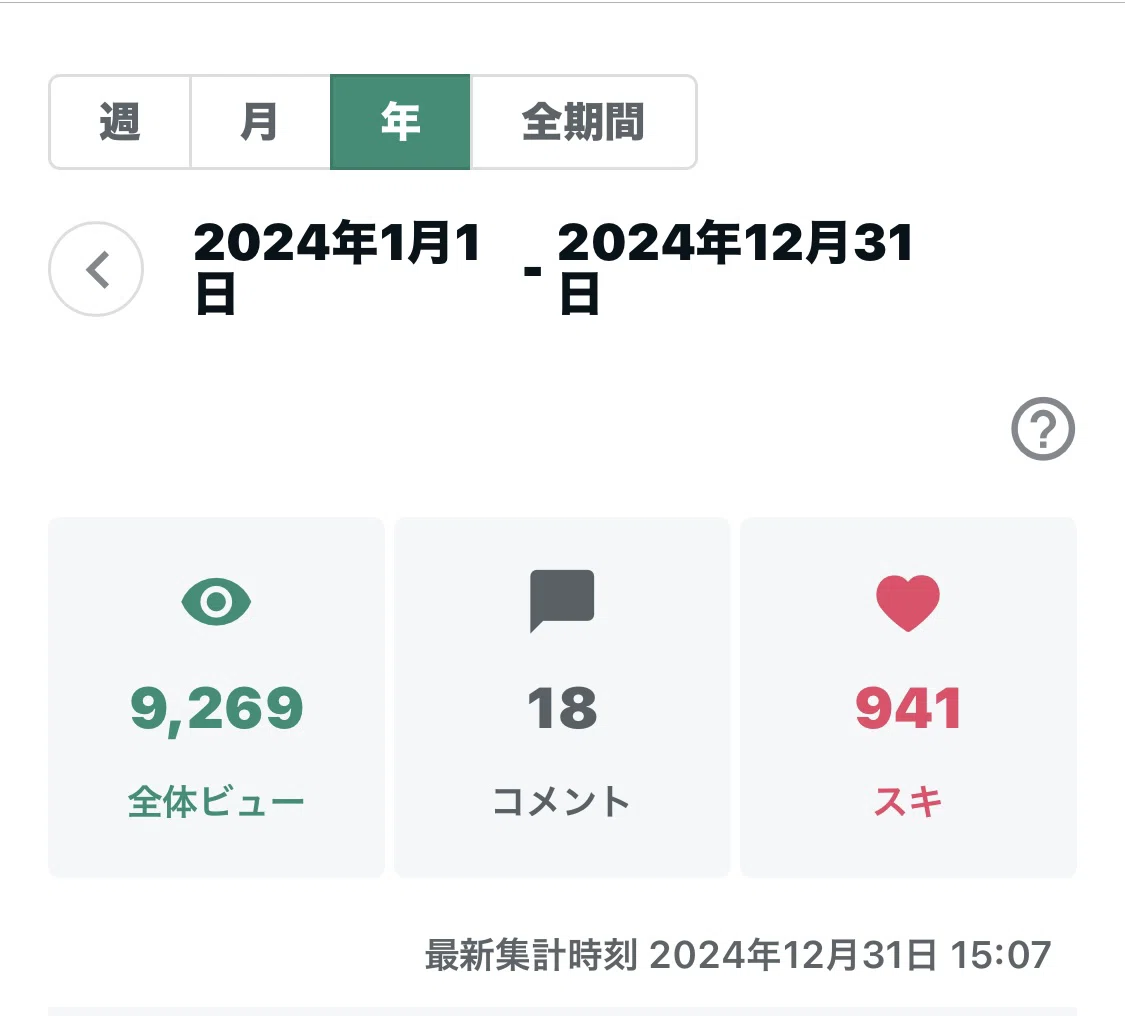Click the end date 2024年12月31日

coord(735,268)
